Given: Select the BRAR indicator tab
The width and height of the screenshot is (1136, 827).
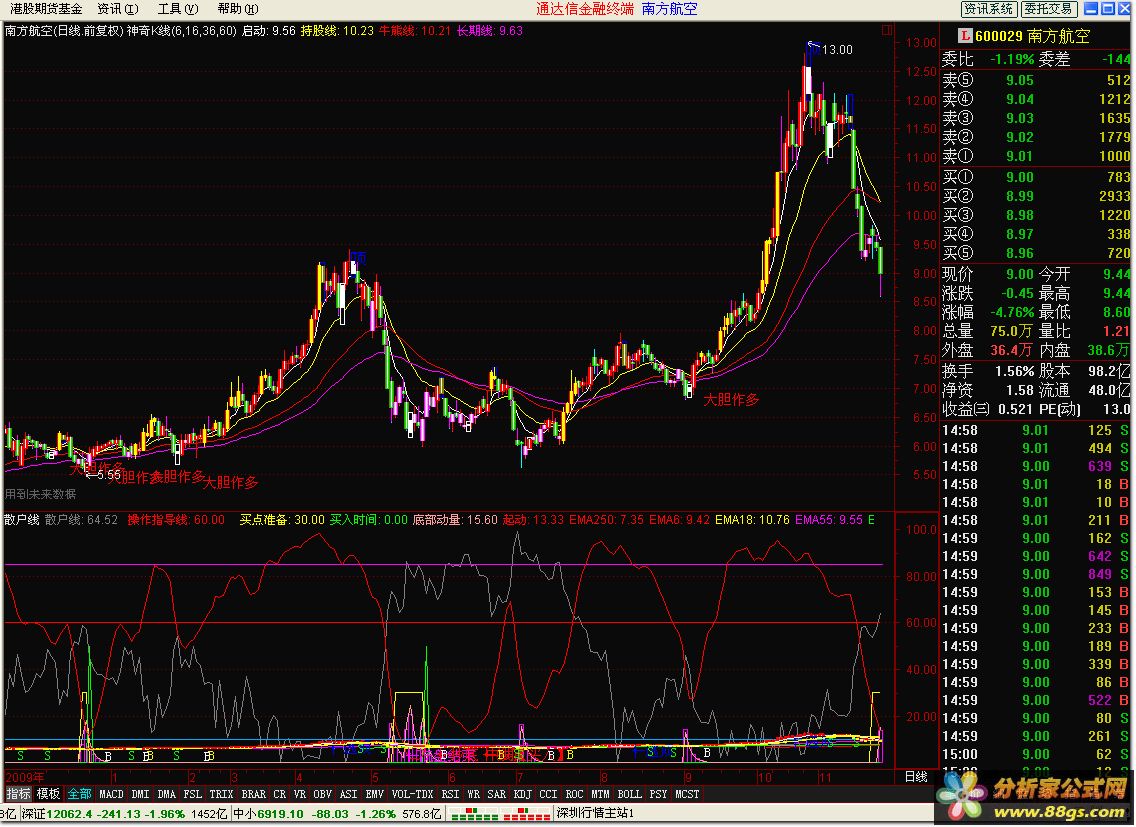Looking at the screenshot, I should 254,794.
